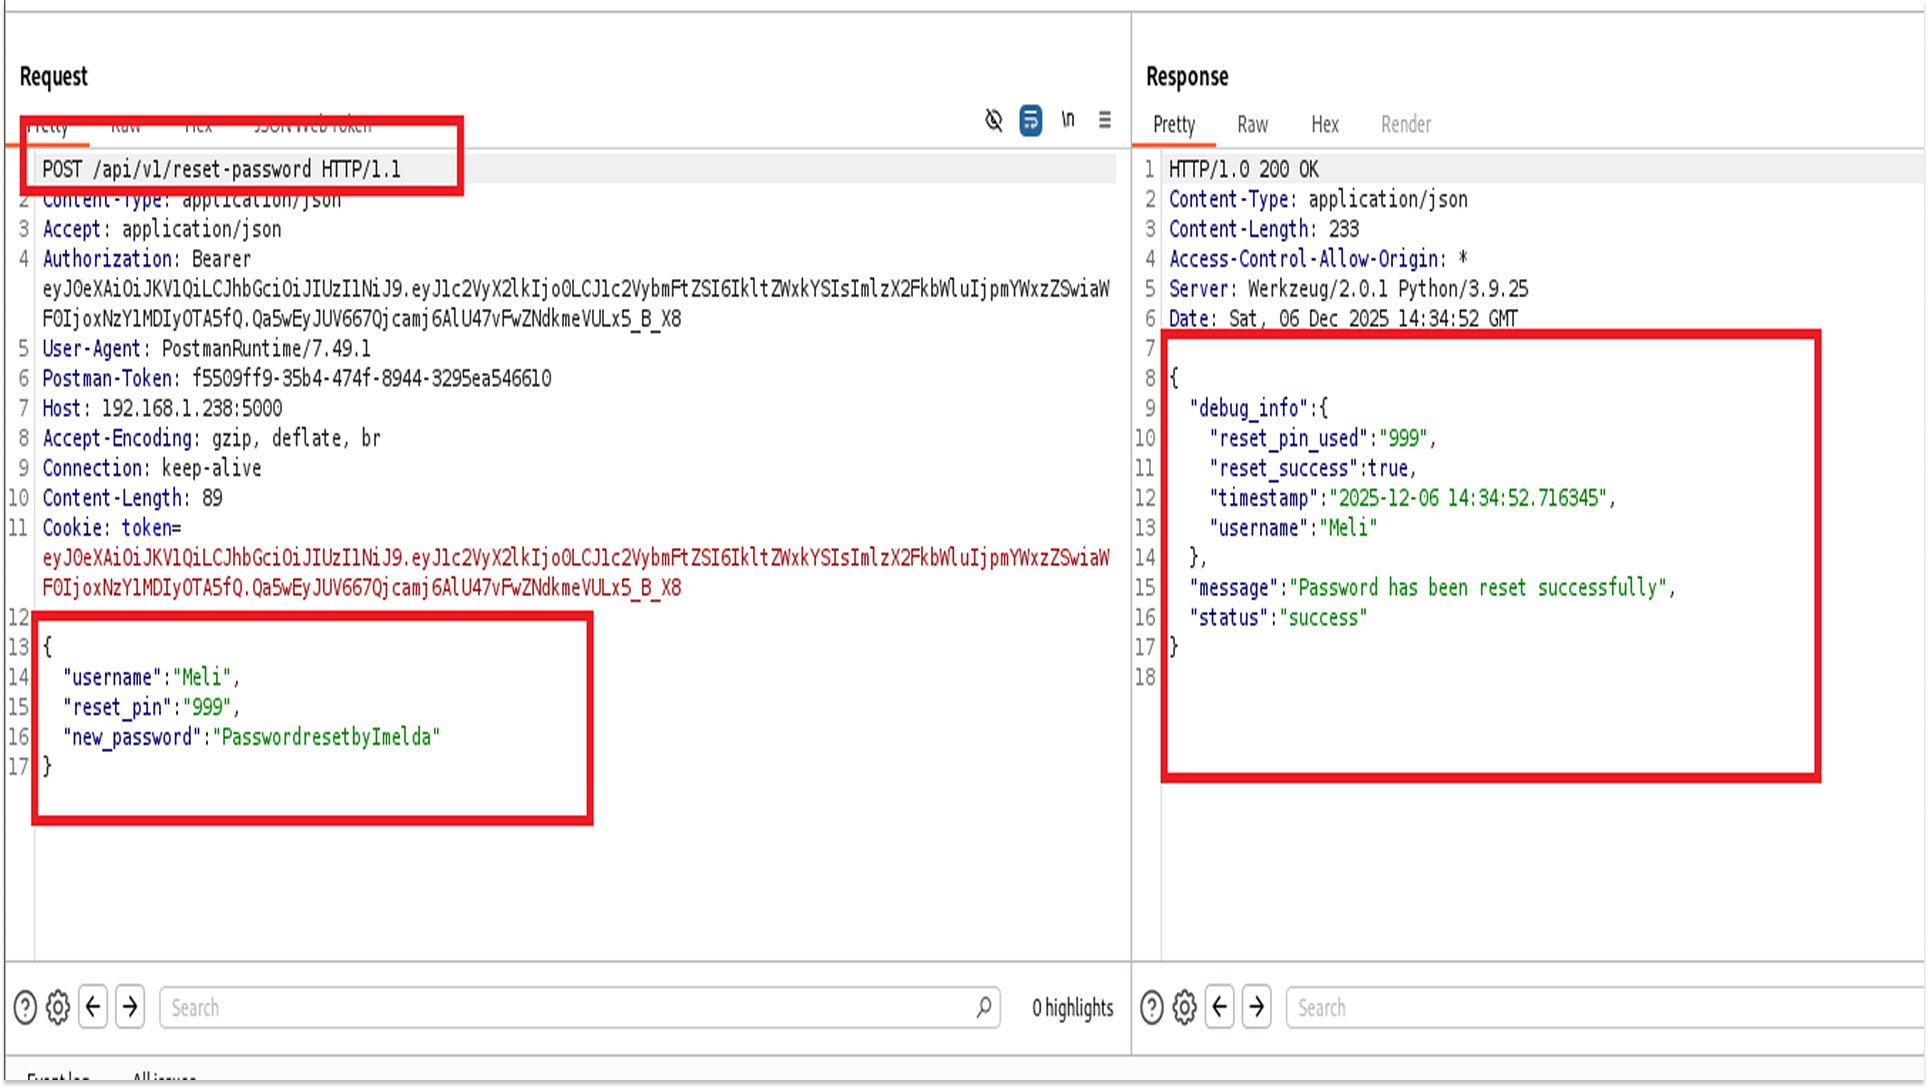1928x1088 pixels.
Task: Click the magnifier icon in request search bar
Action: [x=983, y=1007]
